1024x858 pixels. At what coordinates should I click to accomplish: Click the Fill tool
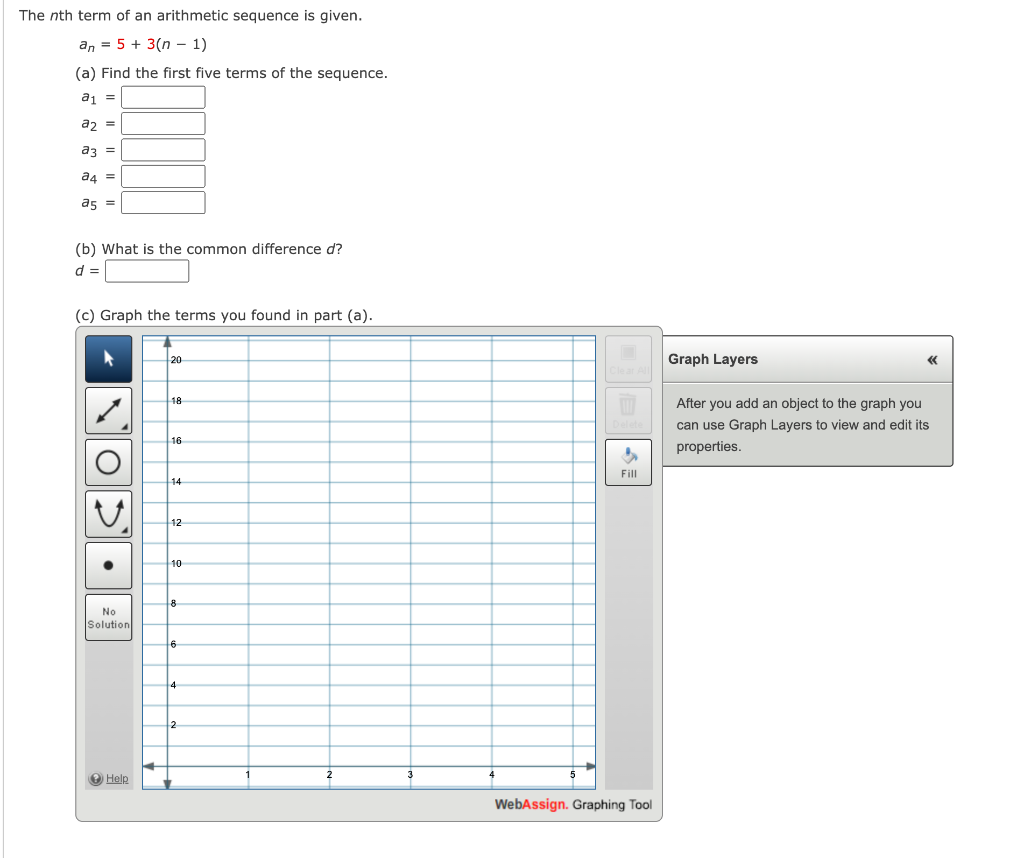(x=628, y=461)
